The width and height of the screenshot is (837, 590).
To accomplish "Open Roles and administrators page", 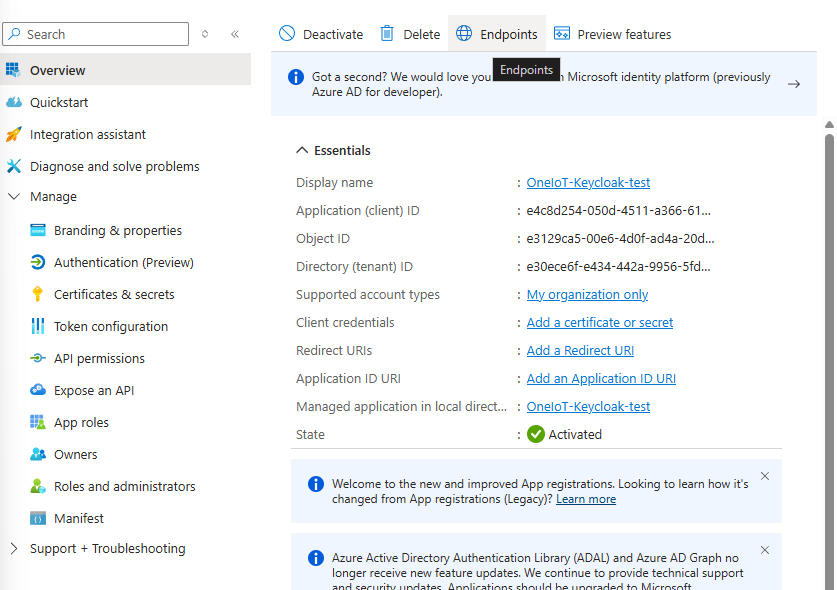I will pos(125,486).
